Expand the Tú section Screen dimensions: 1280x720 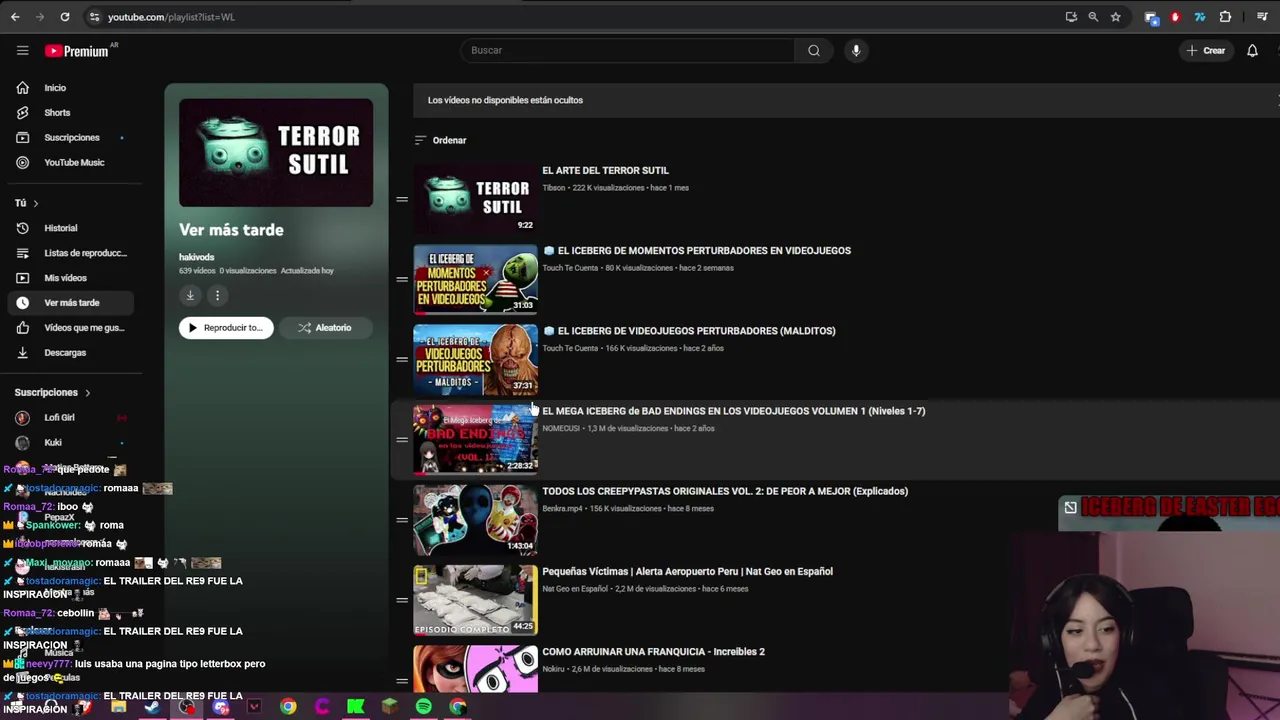[x=27, y=203]
